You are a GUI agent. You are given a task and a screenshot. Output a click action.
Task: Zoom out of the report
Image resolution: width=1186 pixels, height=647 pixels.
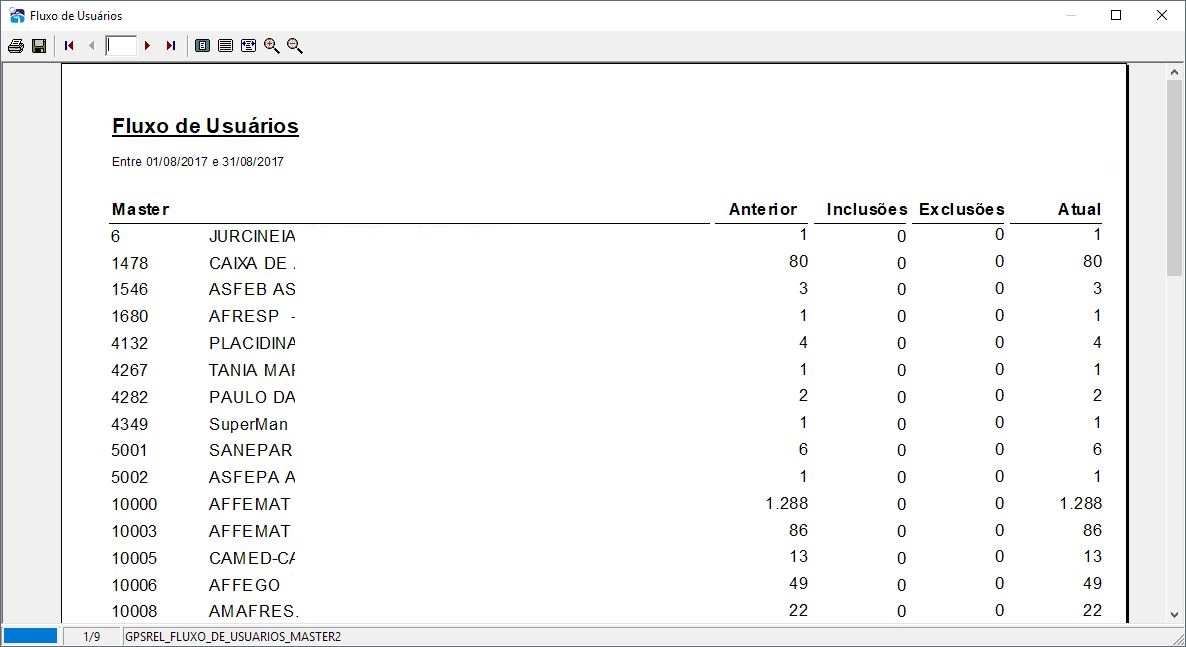(295, 46)
